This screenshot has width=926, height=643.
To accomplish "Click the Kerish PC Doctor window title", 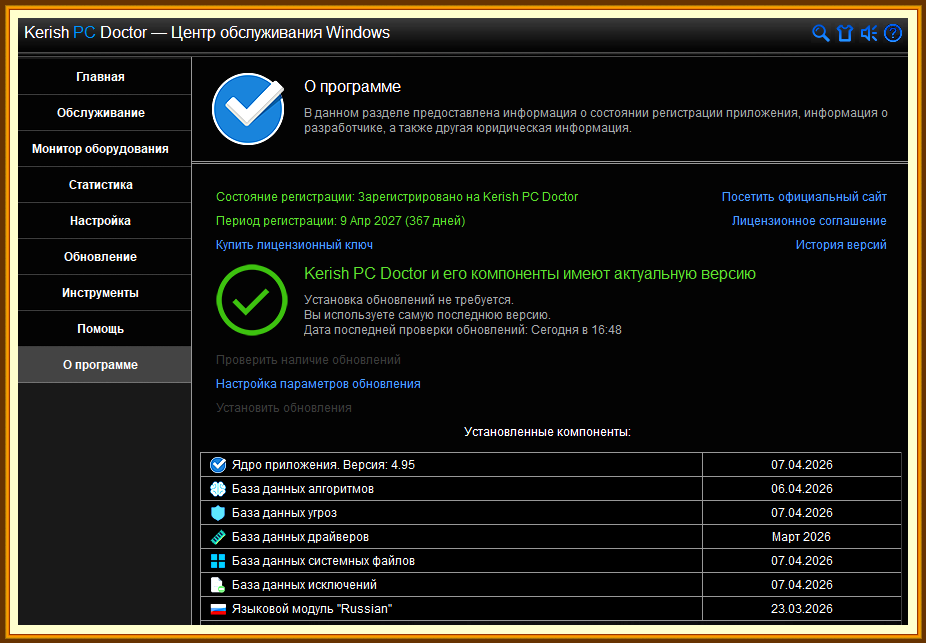I will pyautogui.click(x=207, y=32).
